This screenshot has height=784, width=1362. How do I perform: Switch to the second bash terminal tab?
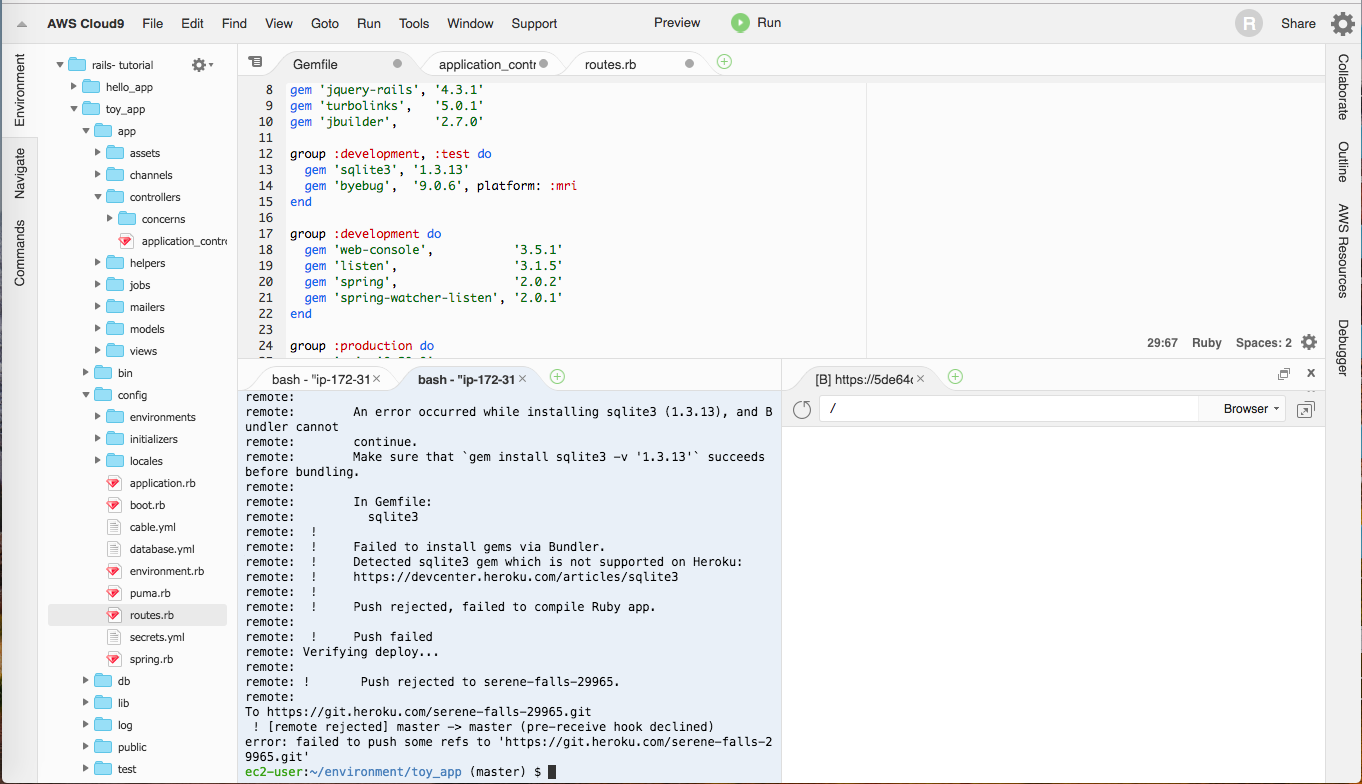pos(466,378)
